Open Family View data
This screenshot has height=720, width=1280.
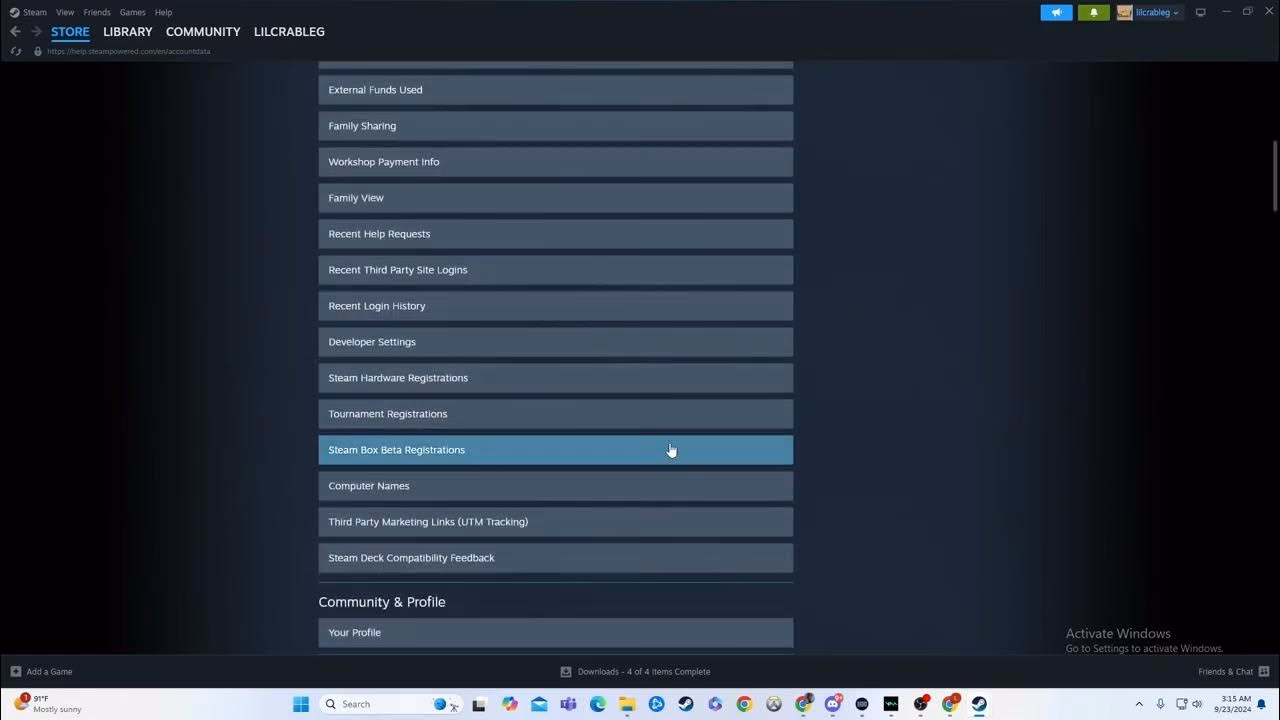[x=556, y=198]
